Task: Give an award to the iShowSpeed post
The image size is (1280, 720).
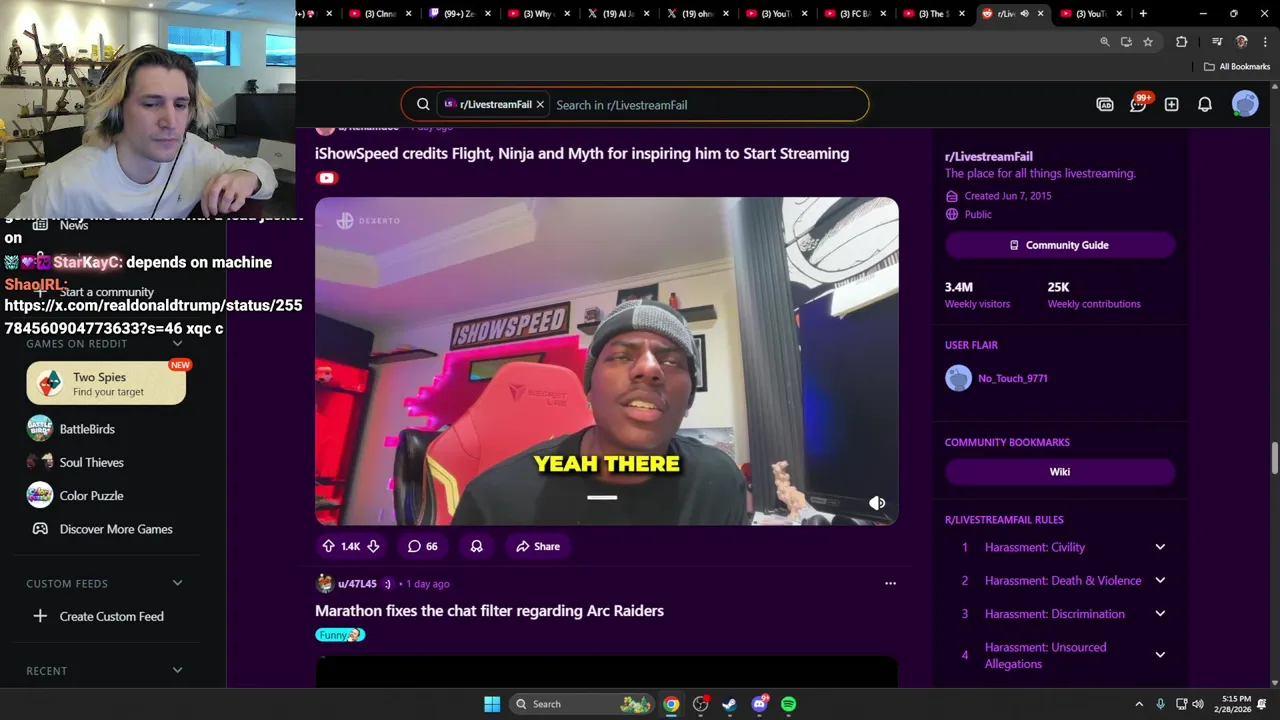Action: [476, 546]
